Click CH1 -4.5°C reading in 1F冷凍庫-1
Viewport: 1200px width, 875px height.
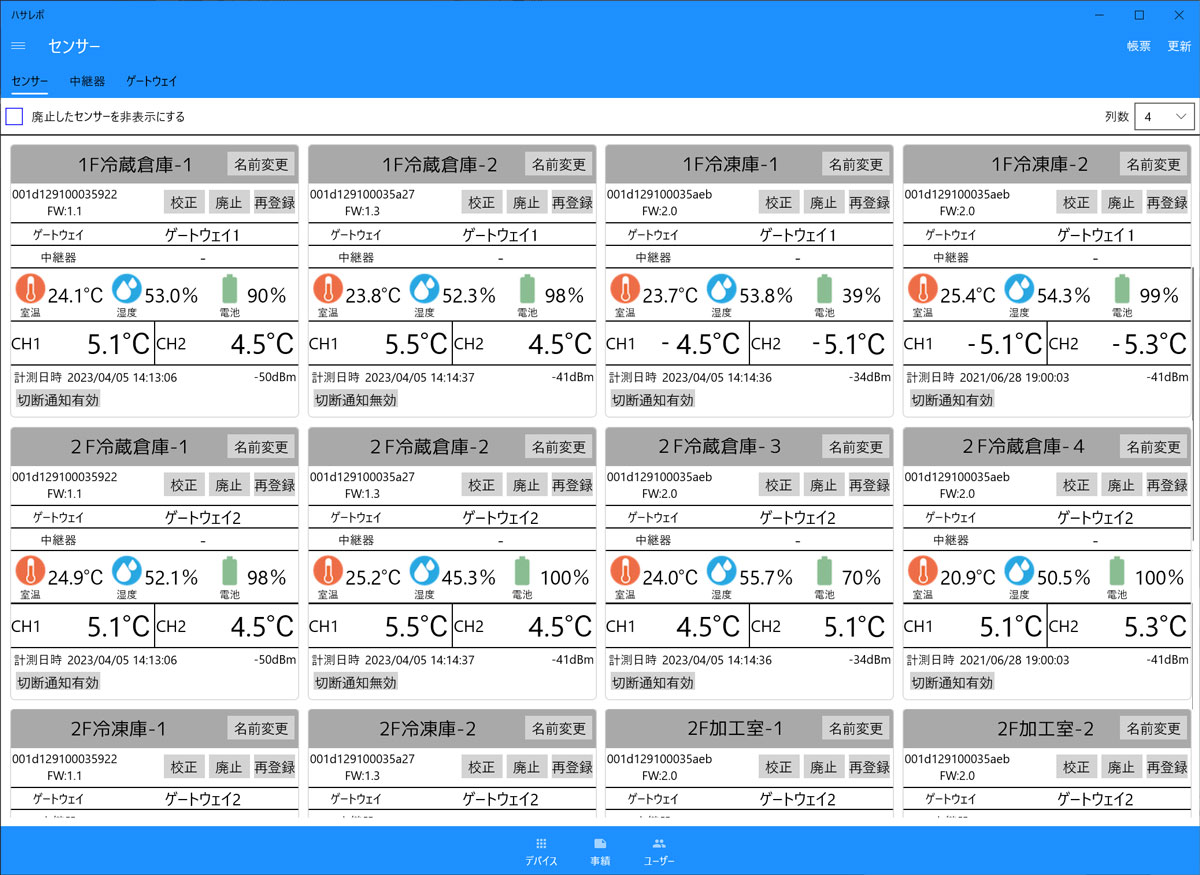tap(701, 344)
